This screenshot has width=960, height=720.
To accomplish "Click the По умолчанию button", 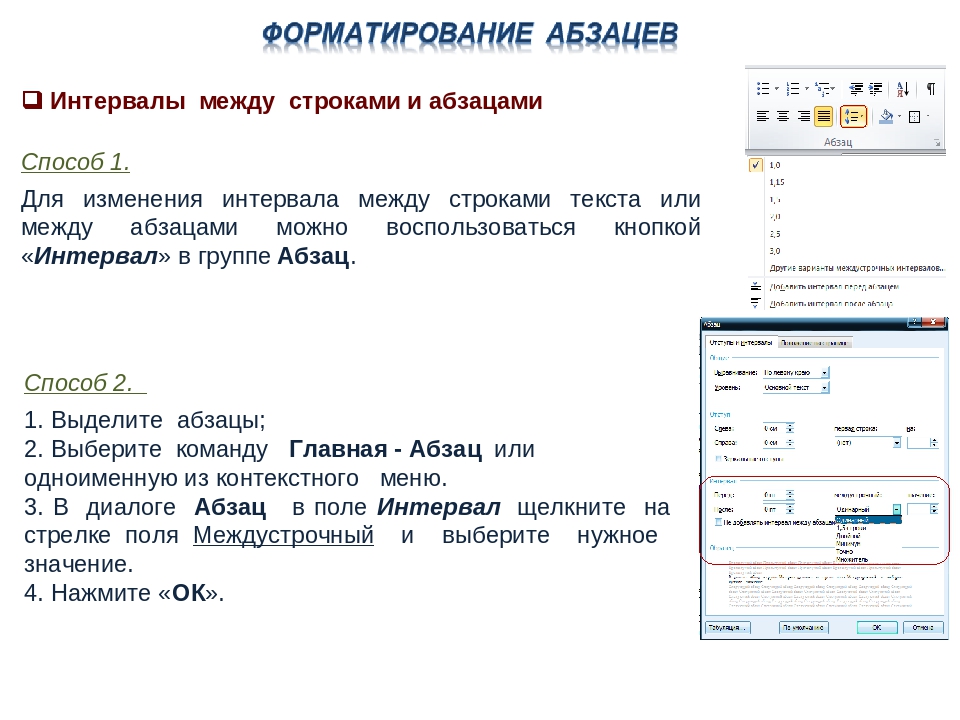I will click(804, 628).
